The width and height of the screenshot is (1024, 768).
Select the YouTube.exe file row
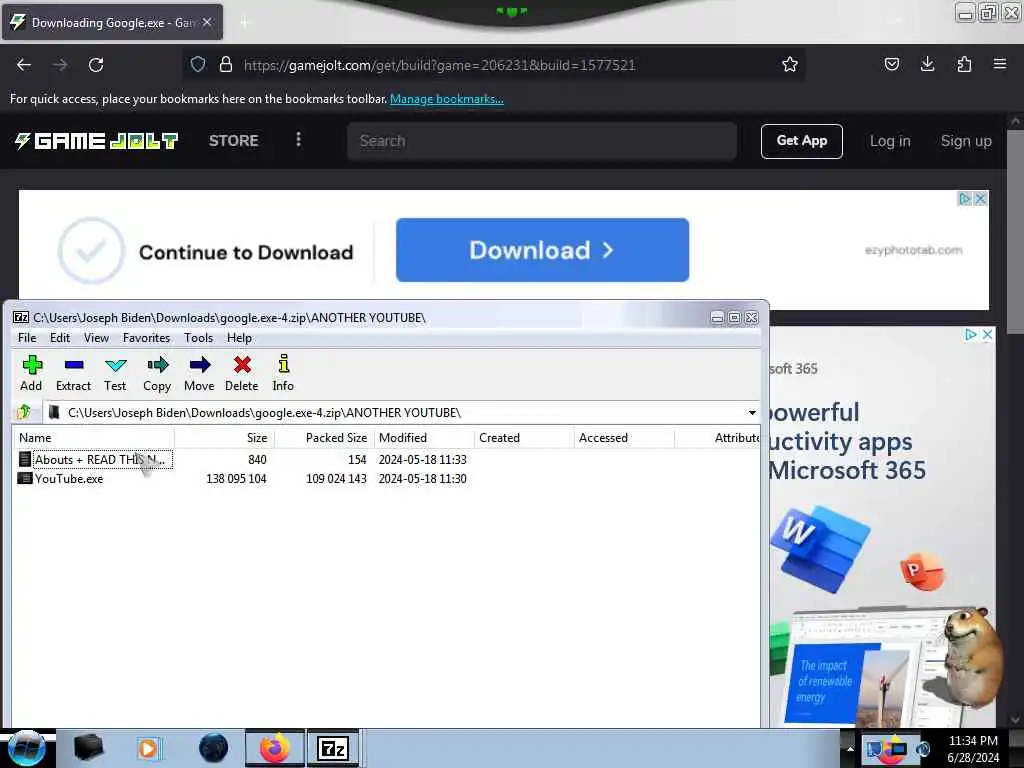pos(242,479)
